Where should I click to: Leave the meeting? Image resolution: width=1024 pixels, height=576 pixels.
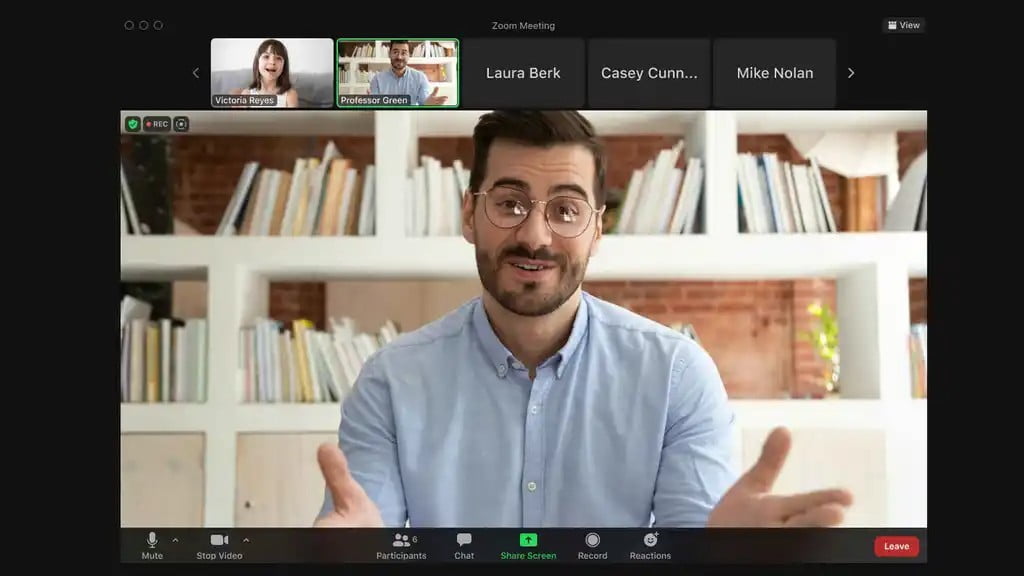896,546
